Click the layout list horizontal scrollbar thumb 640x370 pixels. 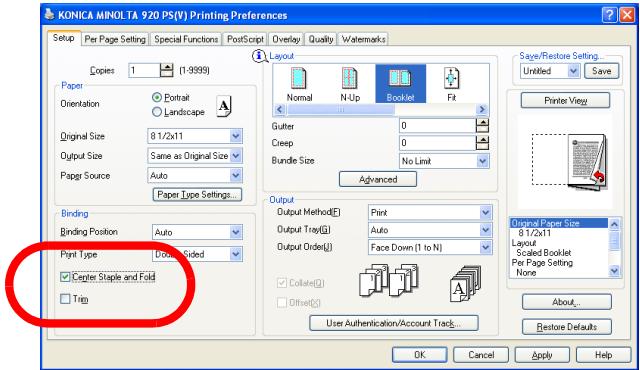(341, 109)
